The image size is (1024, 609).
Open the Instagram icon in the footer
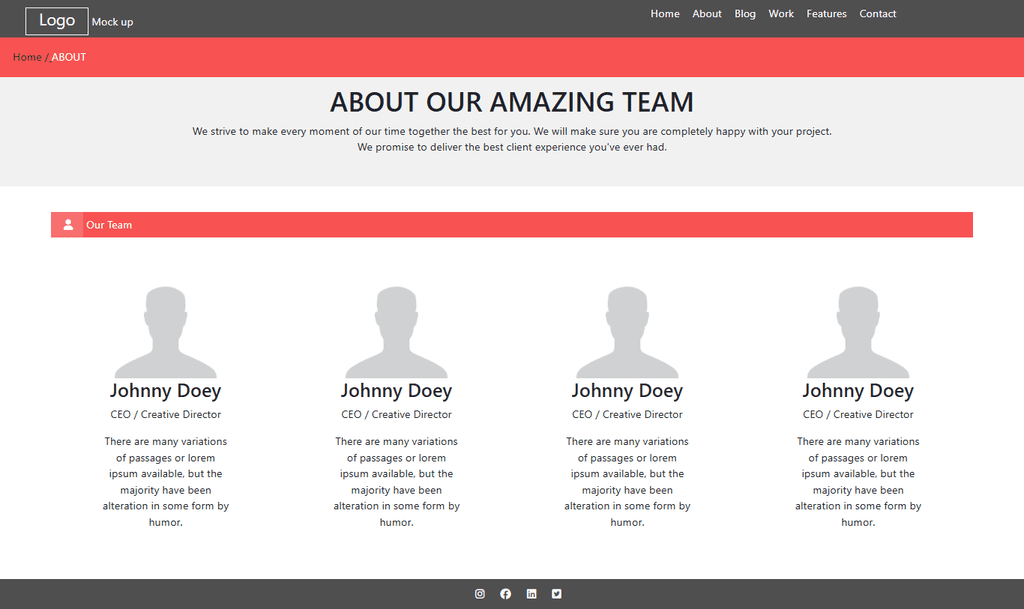[479, 594]
